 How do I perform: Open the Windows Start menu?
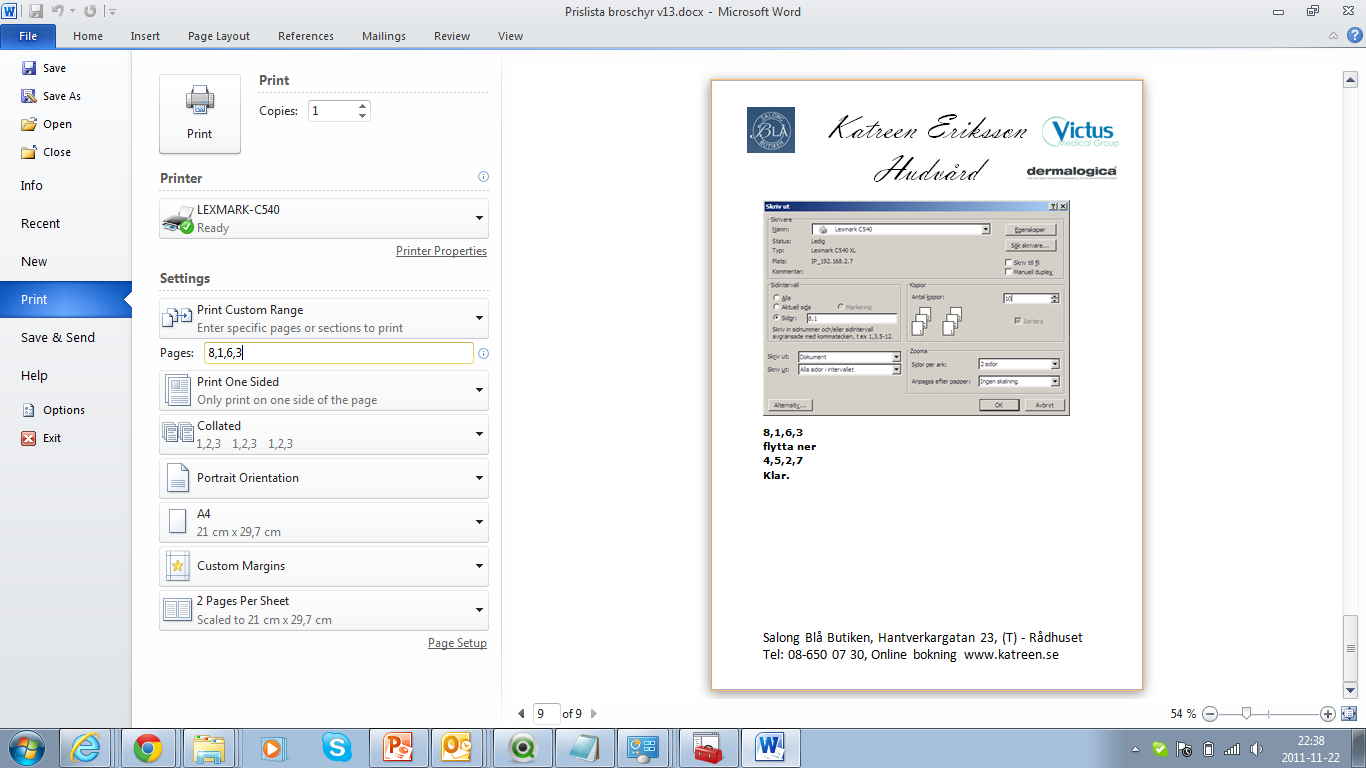point(27,748)
